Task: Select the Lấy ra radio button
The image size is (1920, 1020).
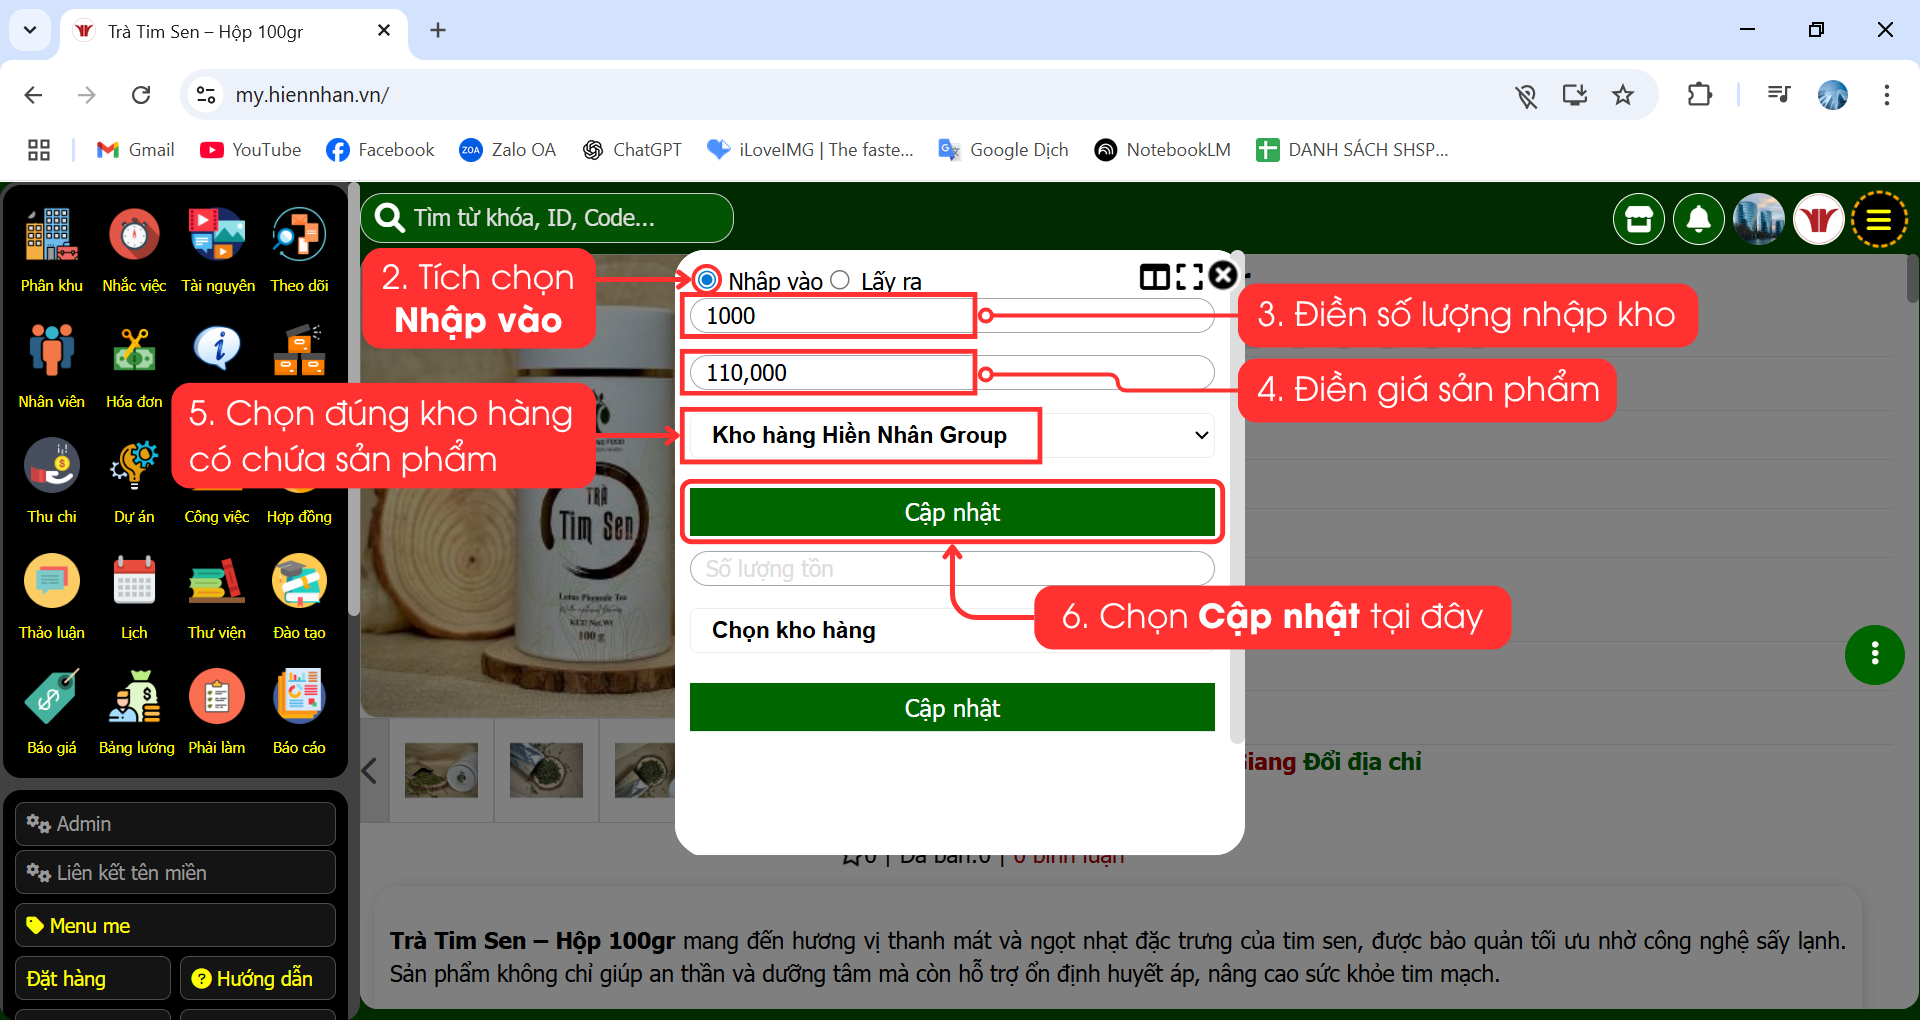Action: point(840,280)
